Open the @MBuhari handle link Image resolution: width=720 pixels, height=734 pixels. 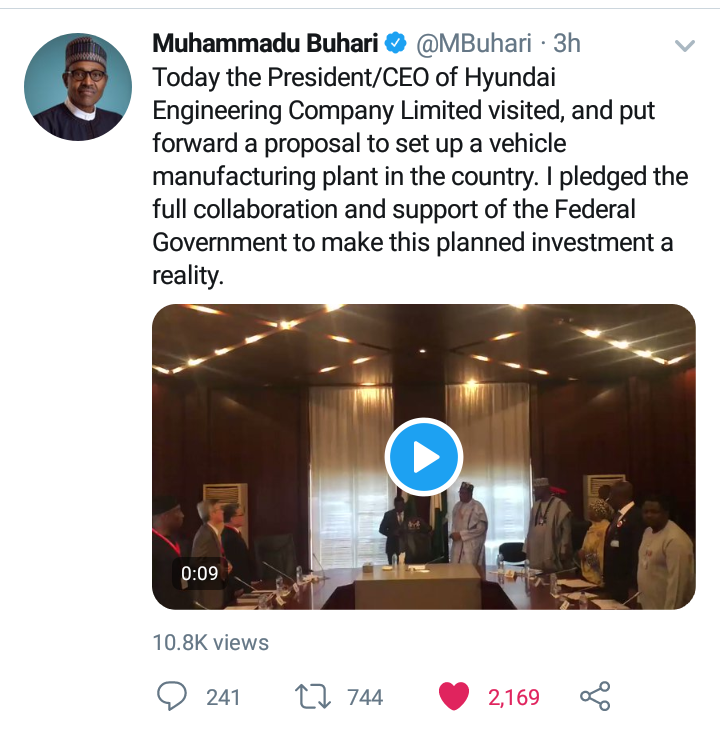click(474, 44)
